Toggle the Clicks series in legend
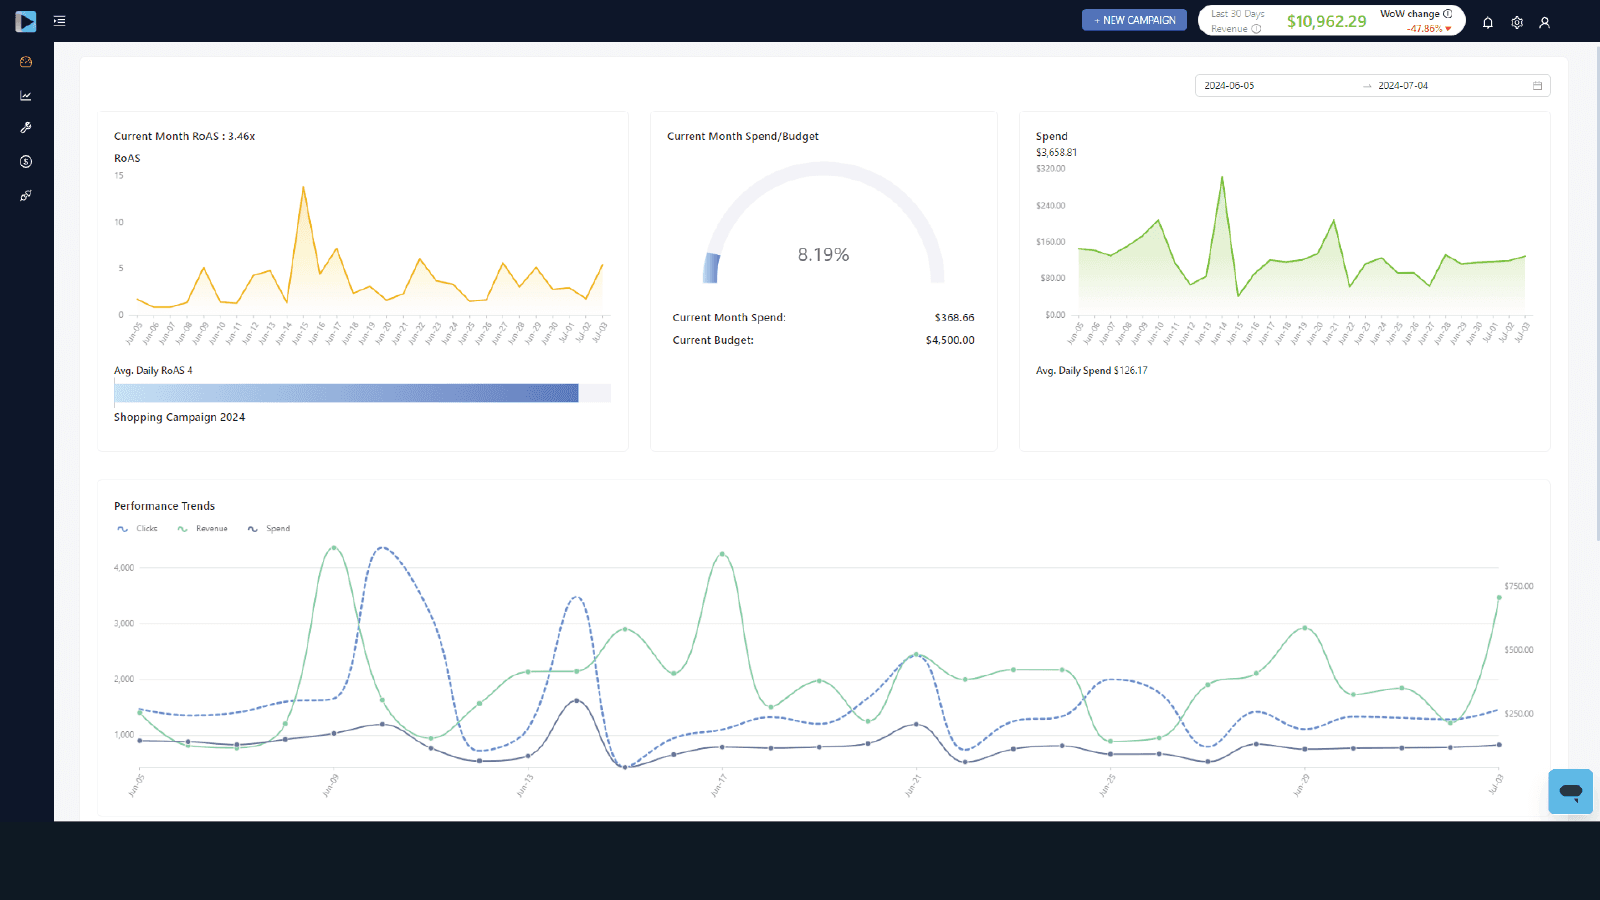Viewport: 1600px width, 900px height. pos(138,529)
